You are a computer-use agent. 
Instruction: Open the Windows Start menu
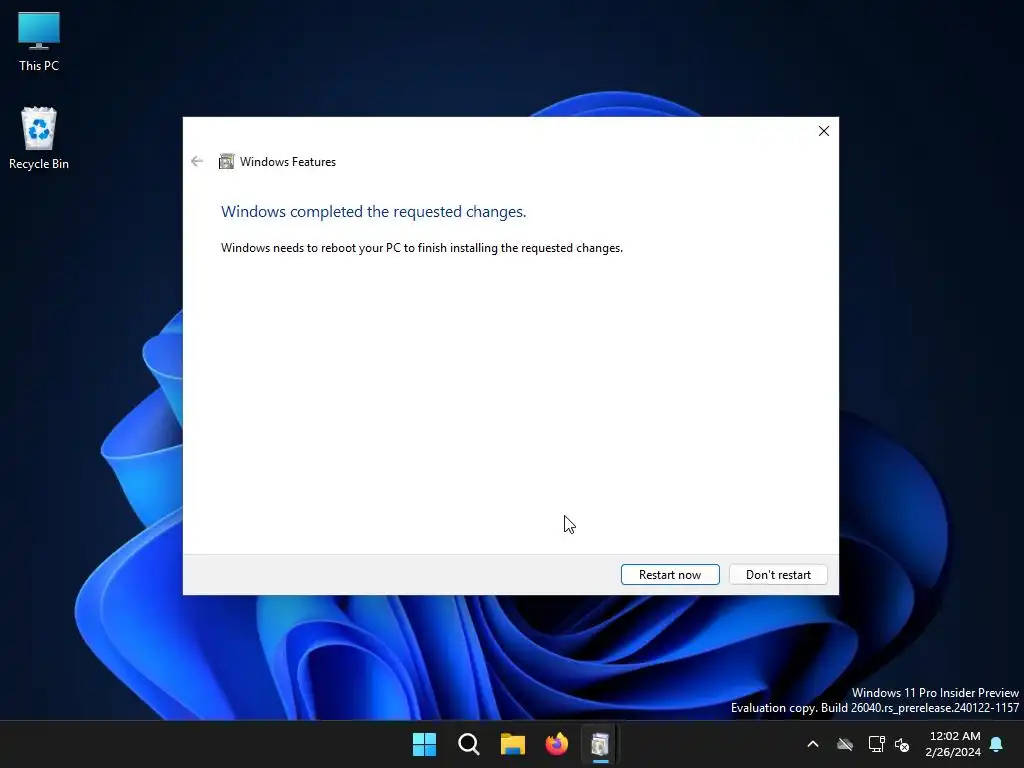pyautogui.click(x=424, y=744)
